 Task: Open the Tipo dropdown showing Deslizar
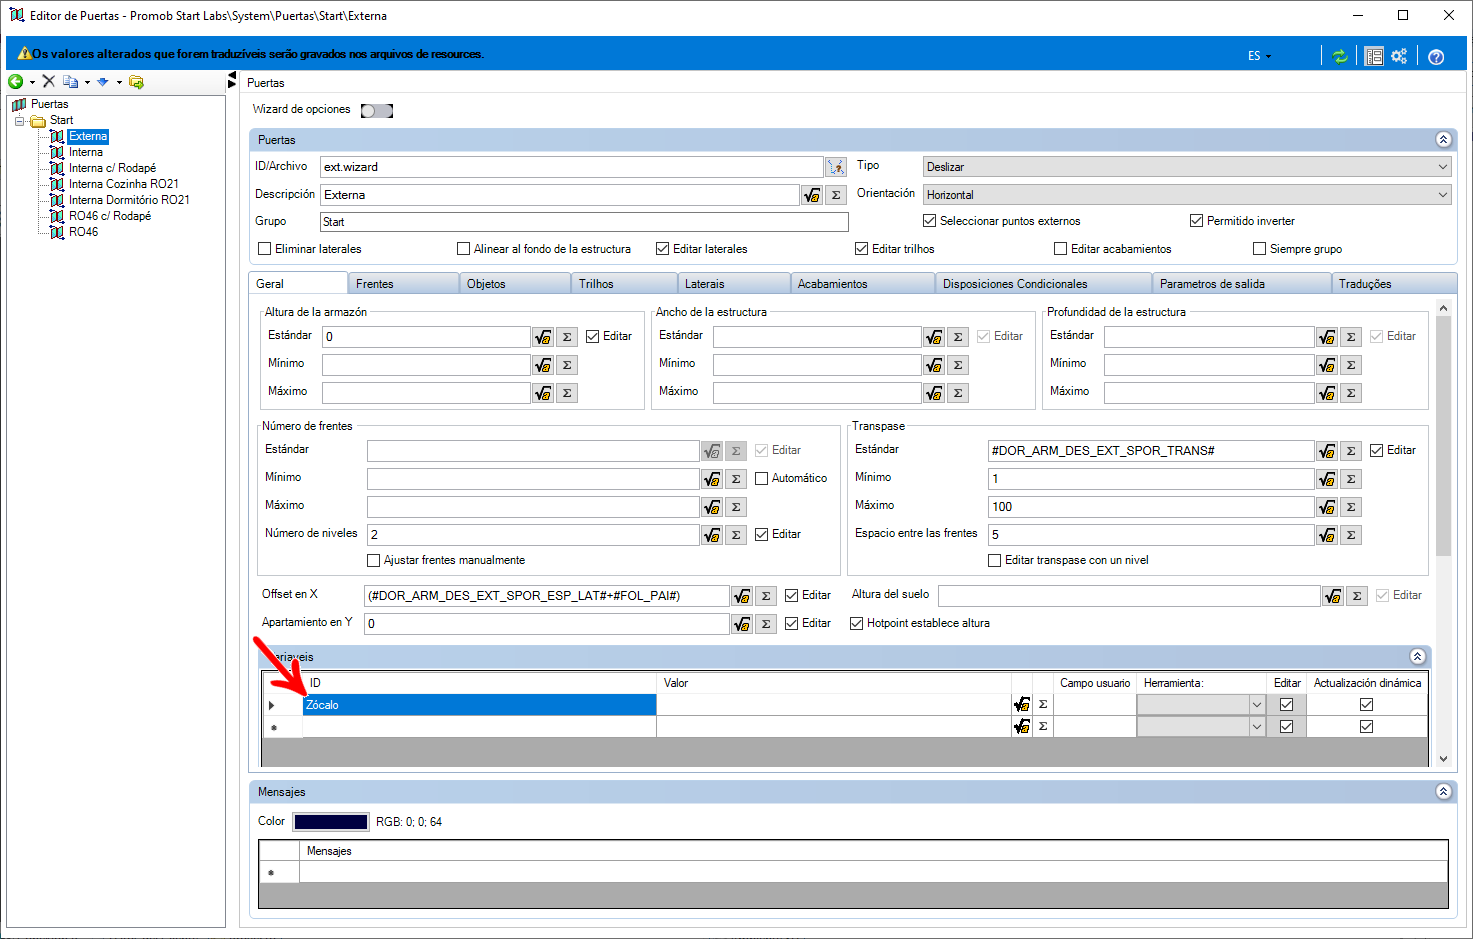click(1186, 167)
